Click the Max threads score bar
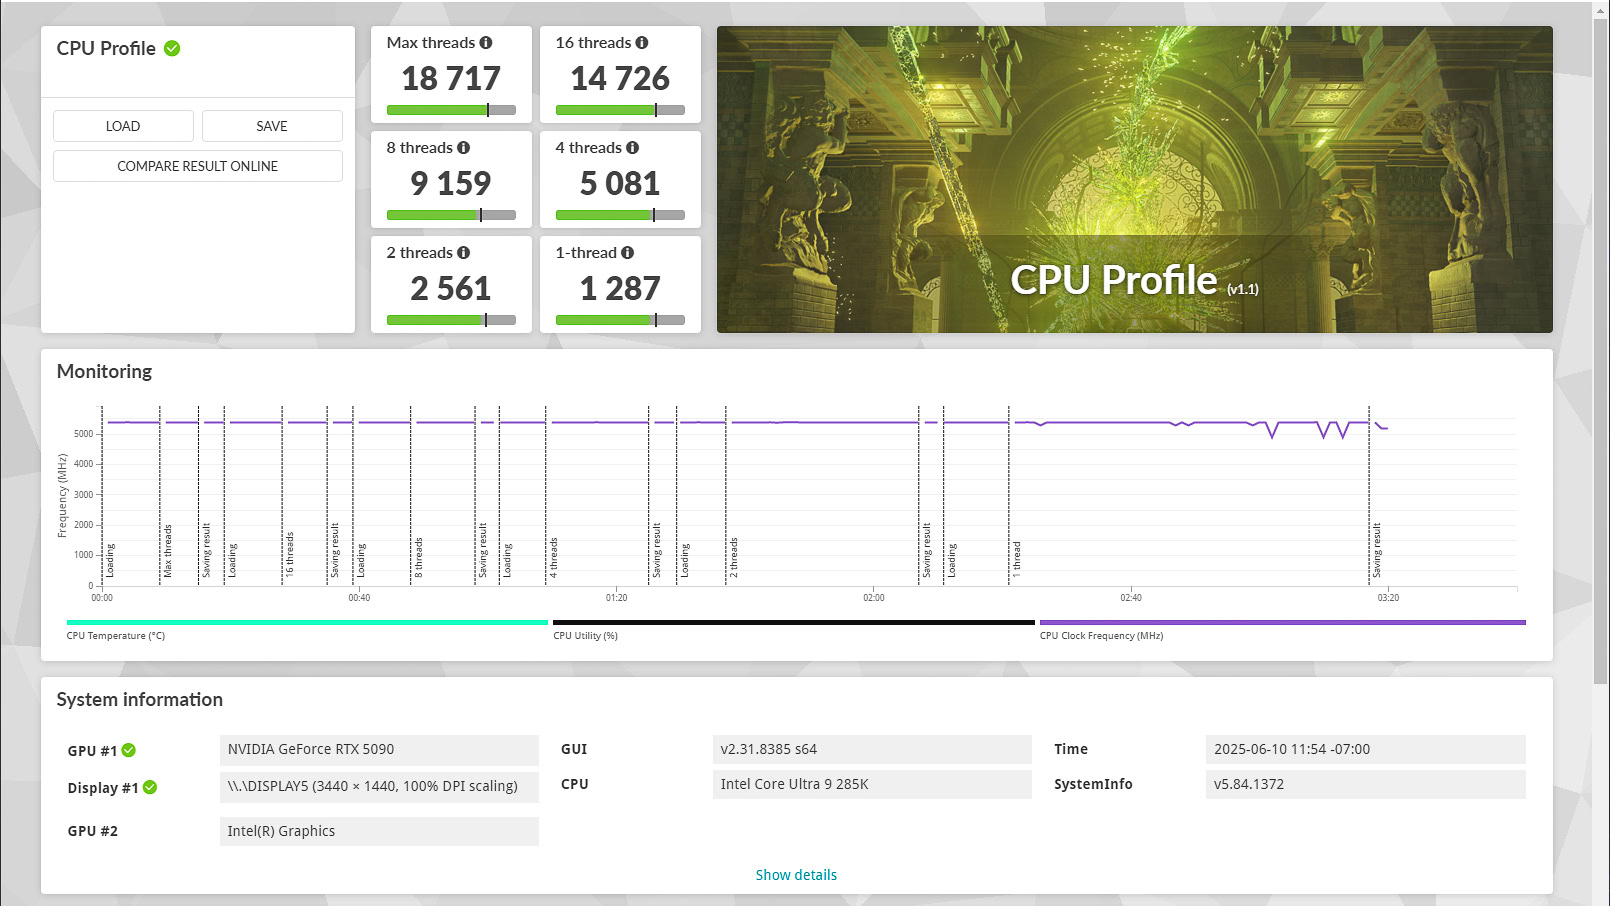1610x906 pixels. (x=450, y=110)
